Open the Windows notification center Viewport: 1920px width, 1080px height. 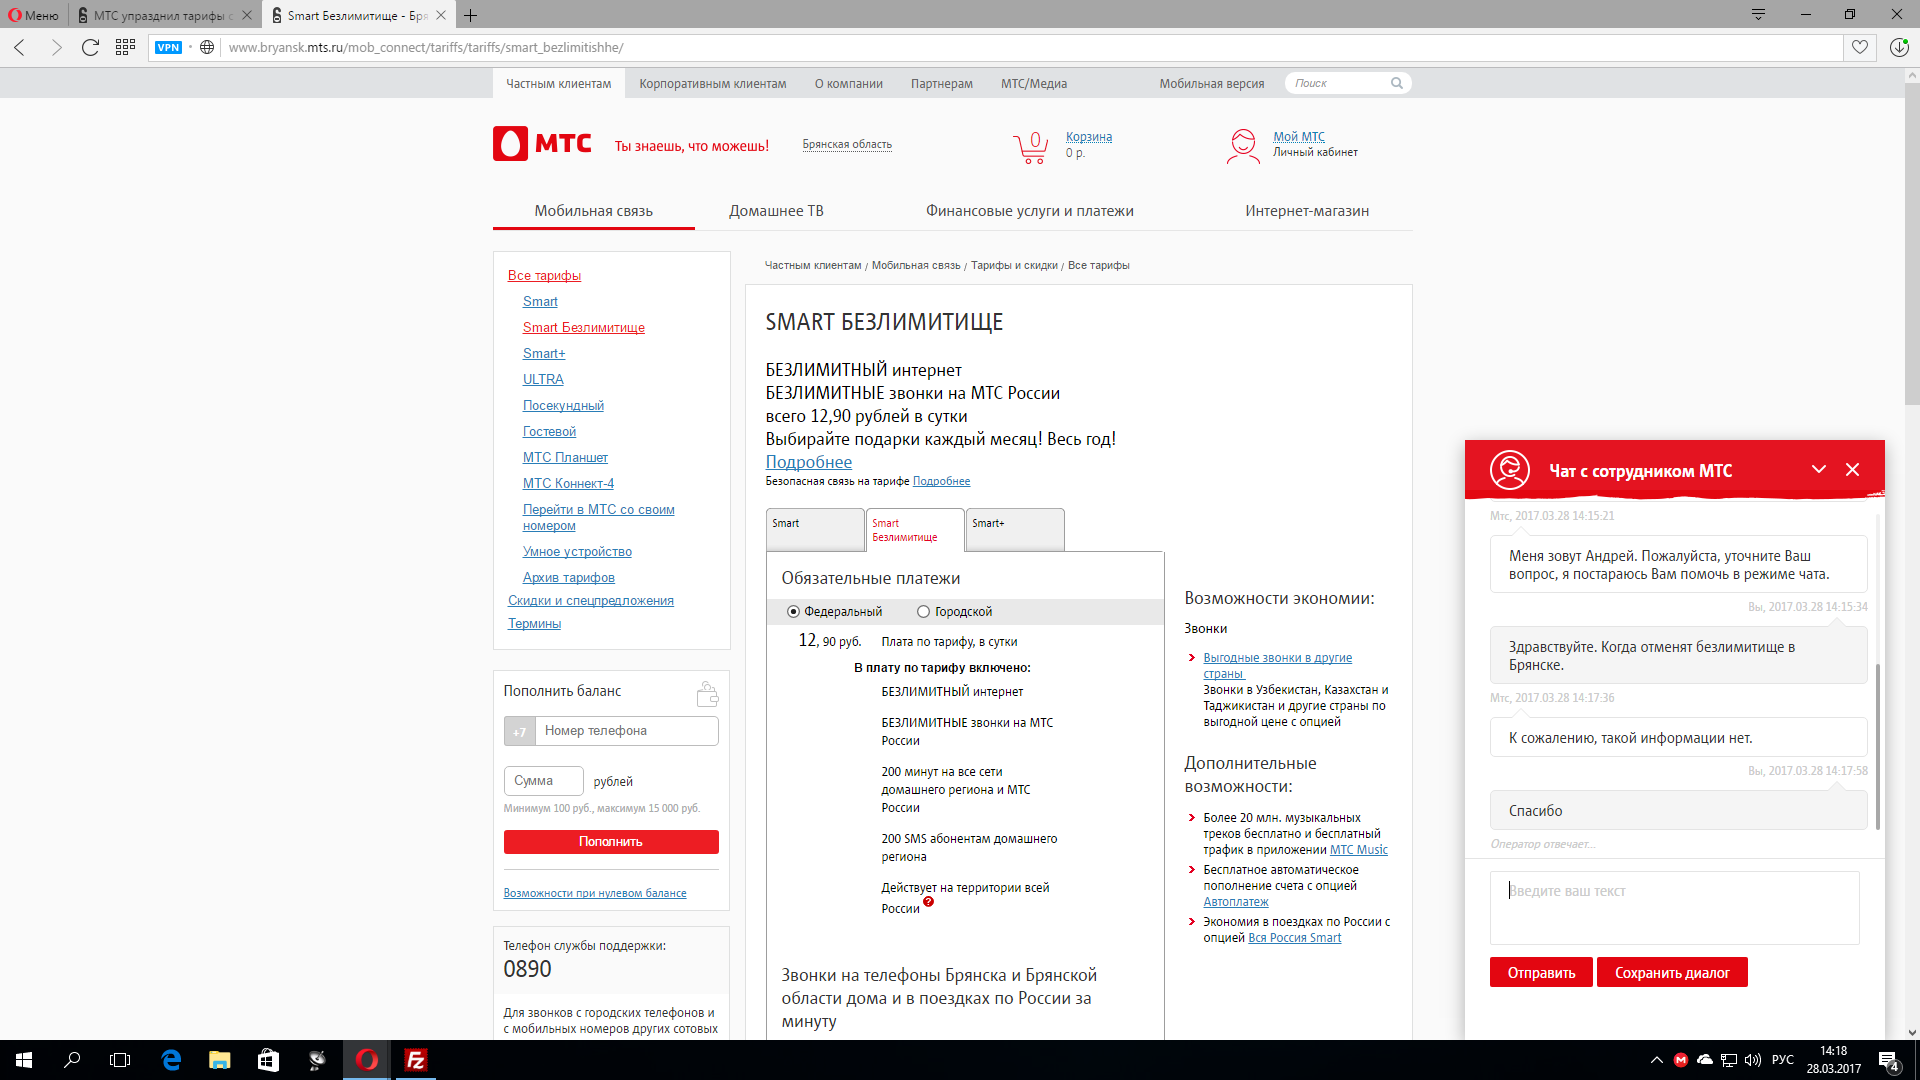click(1889, 1060)
